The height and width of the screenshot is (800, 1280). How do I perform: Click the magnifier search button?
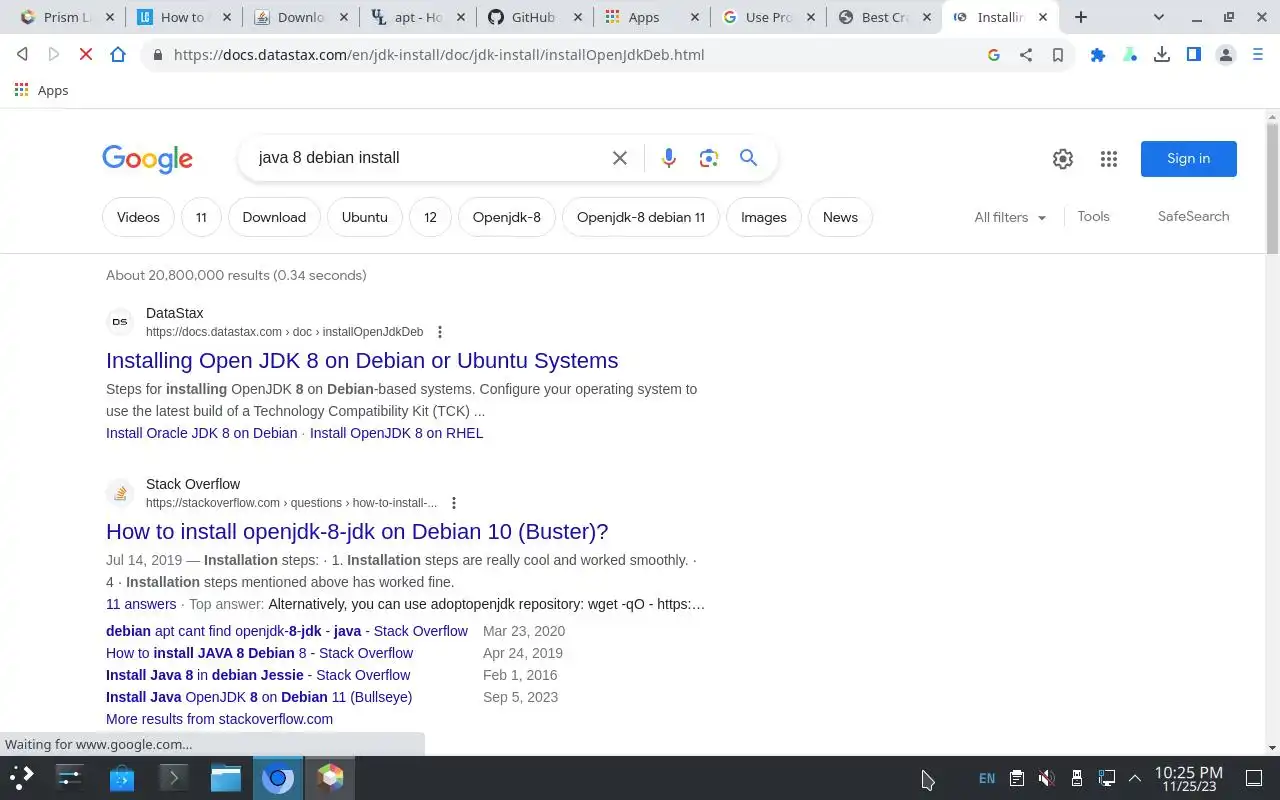point(748,158)
